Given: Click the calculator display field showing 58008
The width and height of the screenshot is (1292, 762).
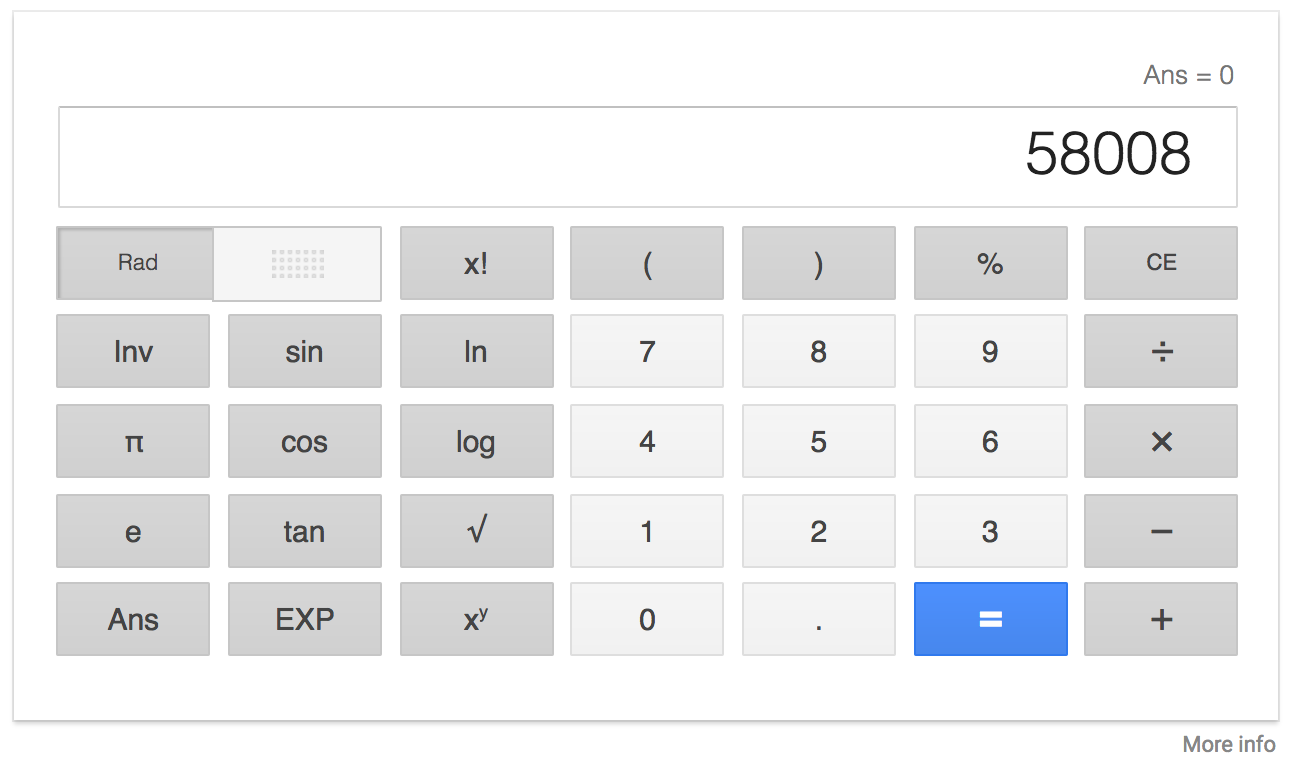Looking at the screenshot, I should tap(648, 157).
